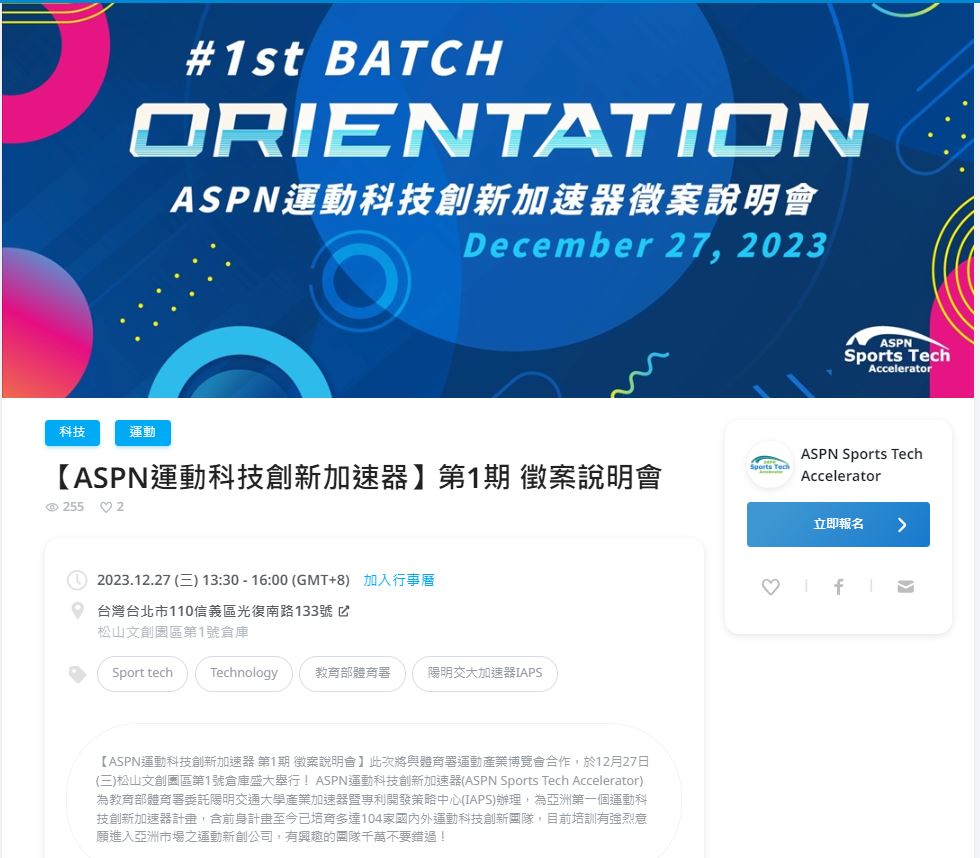The height and width of the screenshot is (858, 980).
Task: Click the location pin icon
Action: pyautogui.click(x=78, y=611)
